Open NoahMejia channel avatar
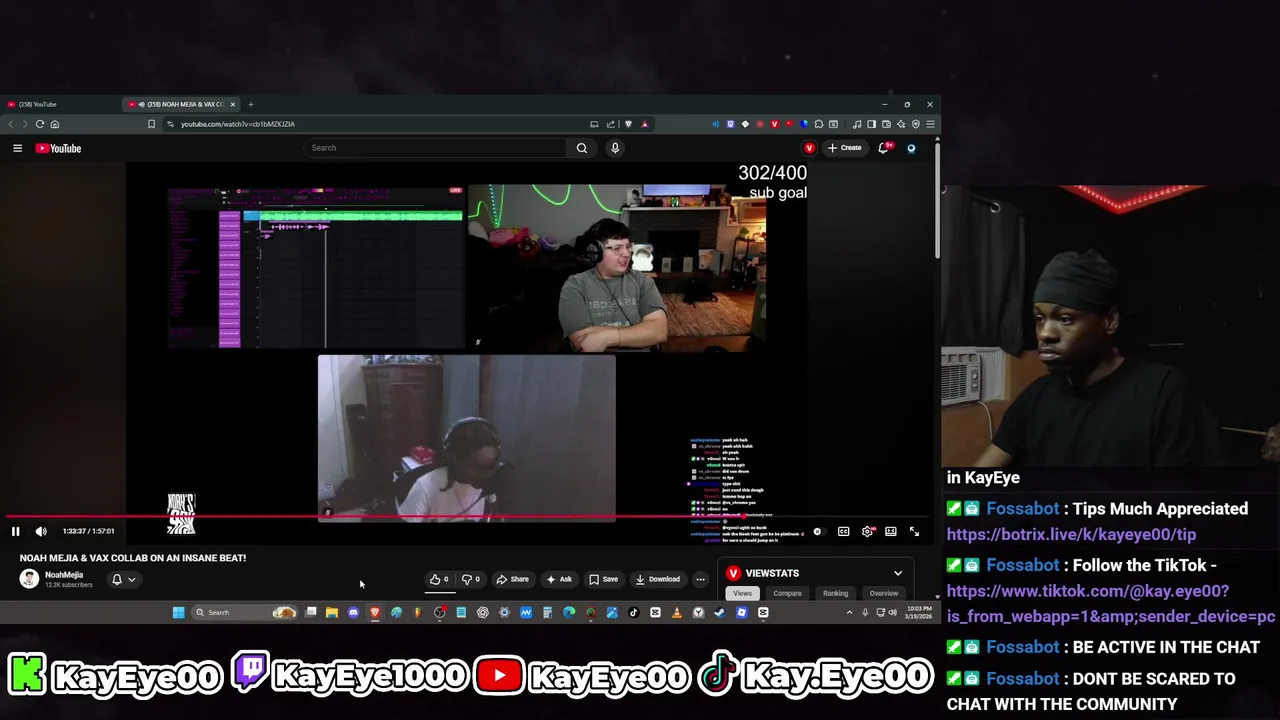Screen dimensions: 1280x720 click(29, 579)
